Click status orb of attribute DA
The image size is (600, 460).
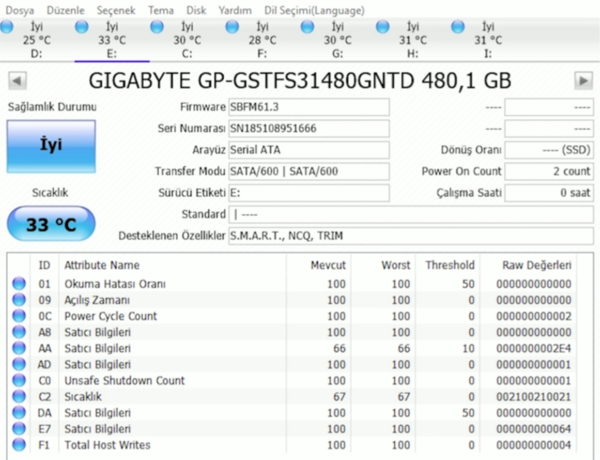19,413
